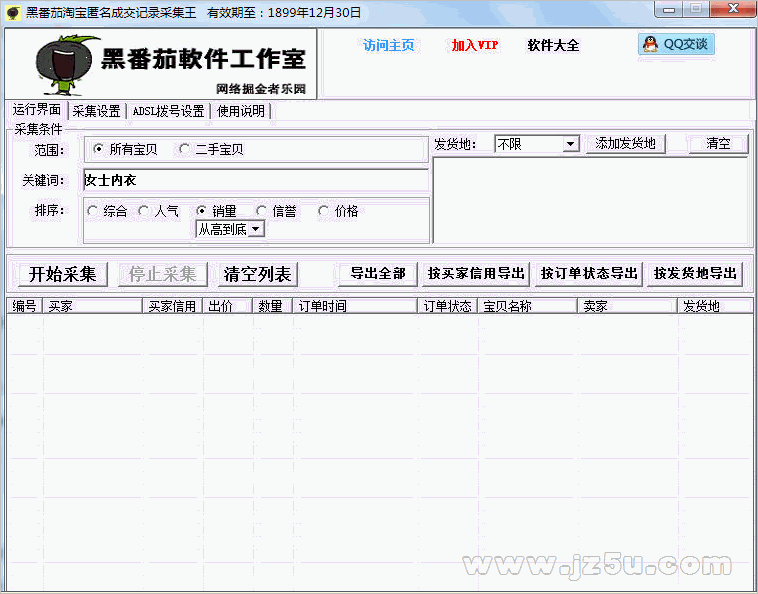Click the 导出全部 button
The image size is (758, 594).
pyautogui.click(x=378, y=274)
